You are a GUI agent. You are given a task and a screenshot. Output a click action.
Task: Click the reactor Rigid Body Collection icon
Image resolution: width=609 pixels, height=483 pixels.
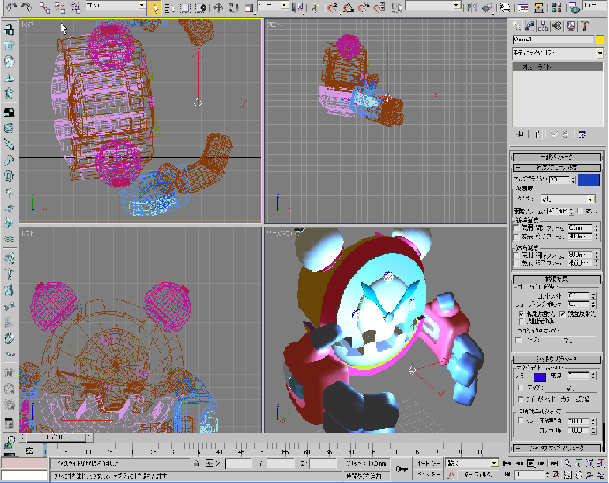click(x=9, y=30)
